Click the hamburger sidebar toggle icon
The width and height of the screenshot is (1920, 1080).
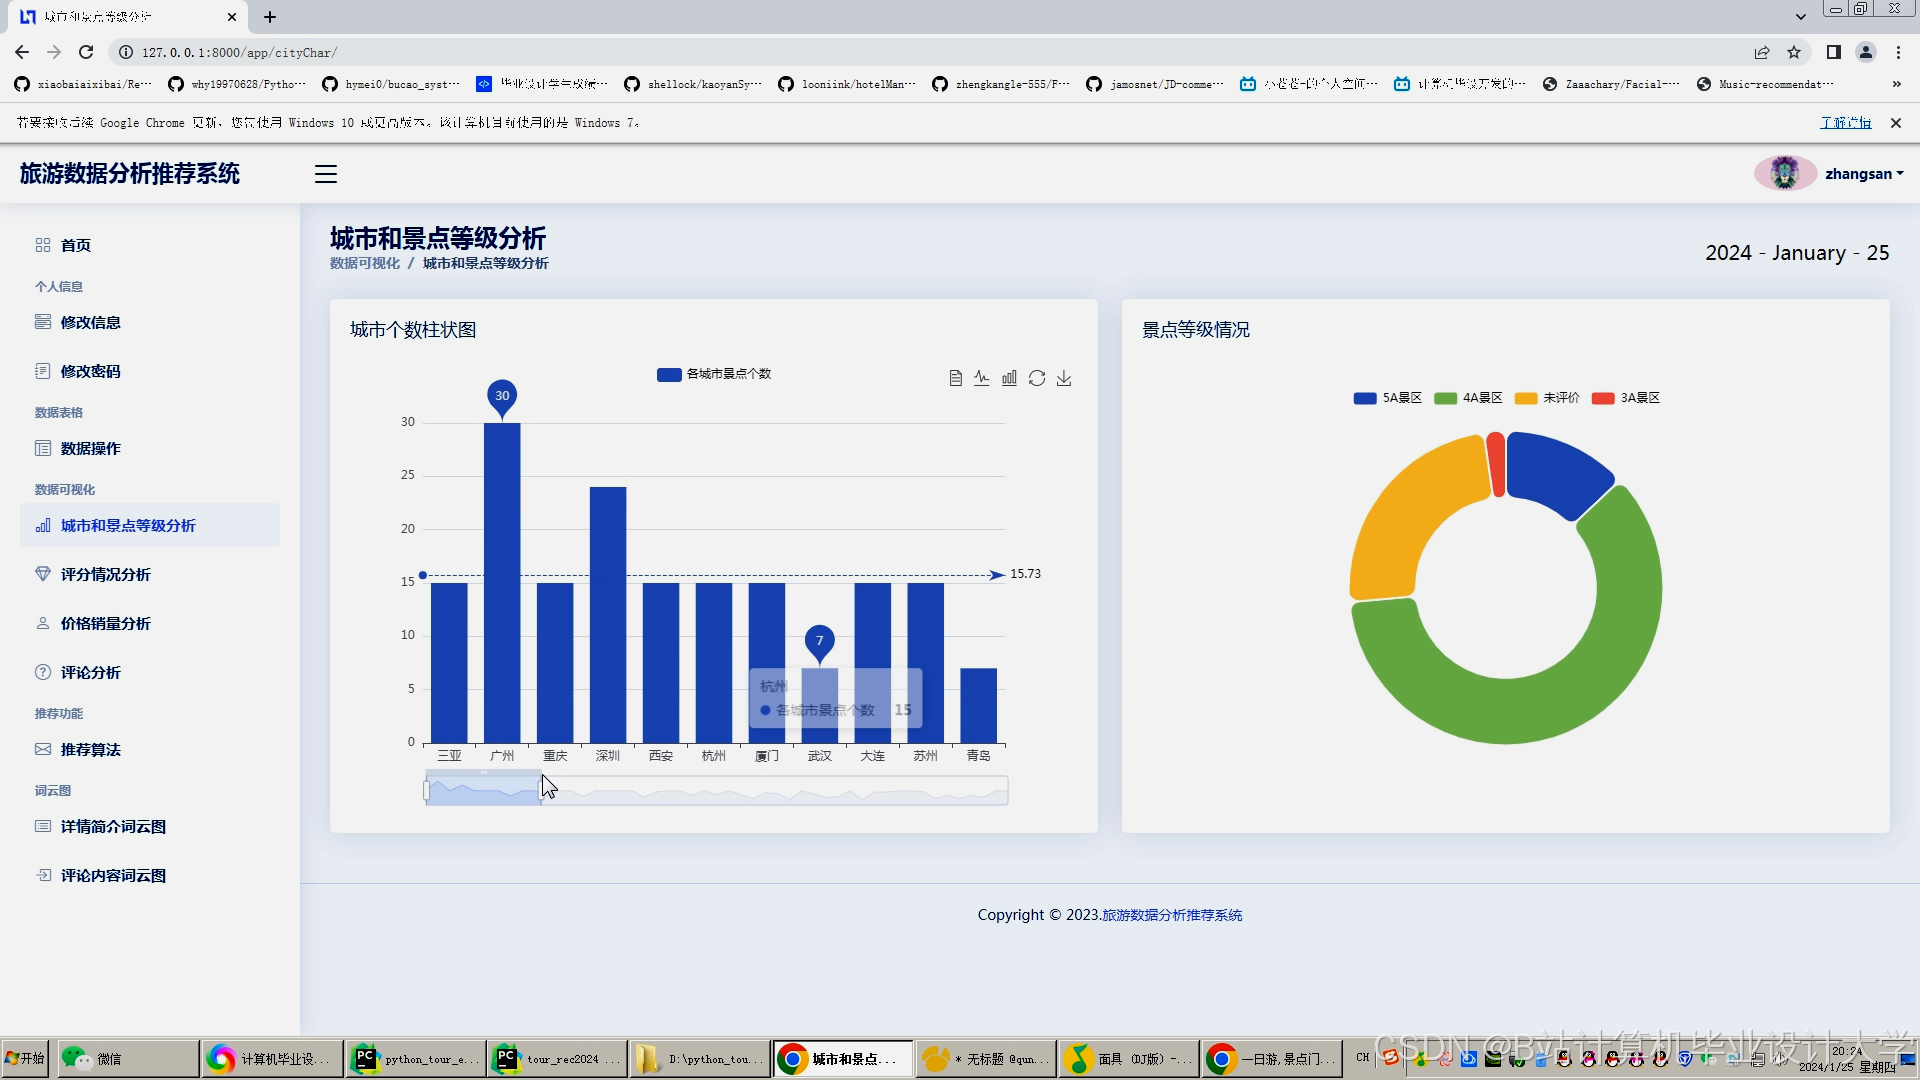click(326, 174)
